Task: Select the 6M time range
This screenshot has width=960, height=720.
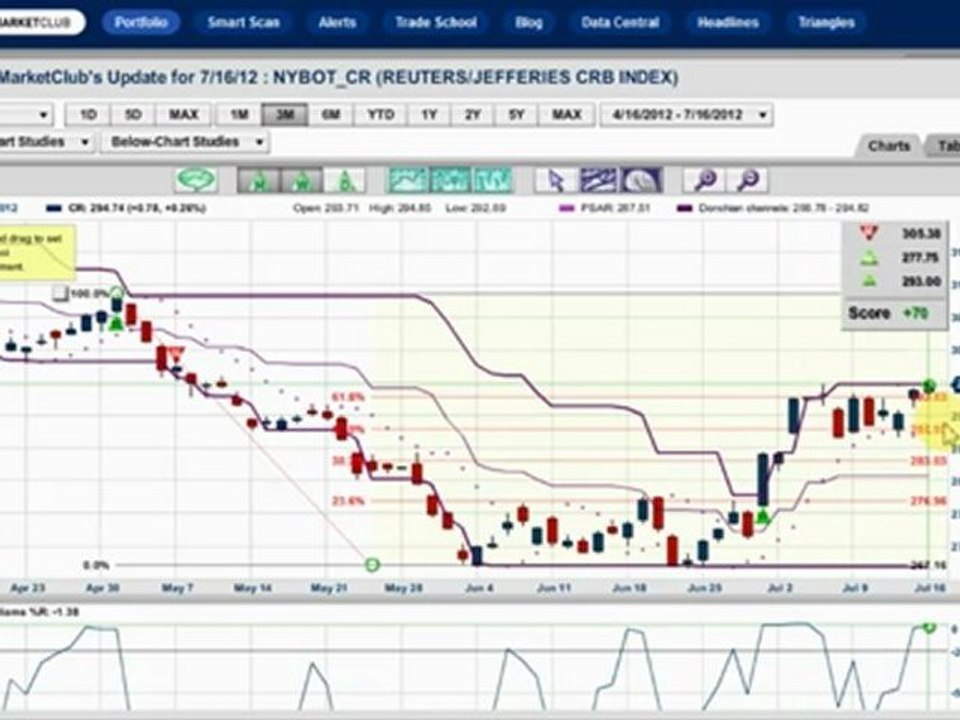Action: point(331,114)
